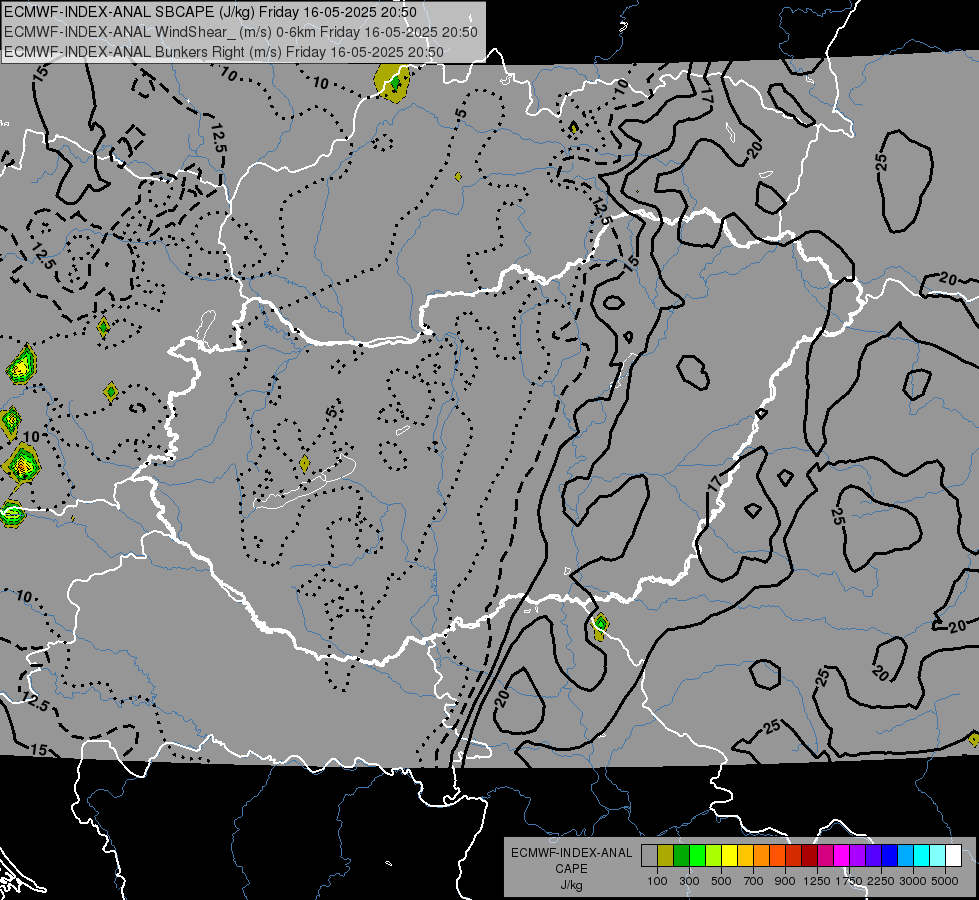
Task: Click the J/kg unit label in legend
Action: [571, 885]
